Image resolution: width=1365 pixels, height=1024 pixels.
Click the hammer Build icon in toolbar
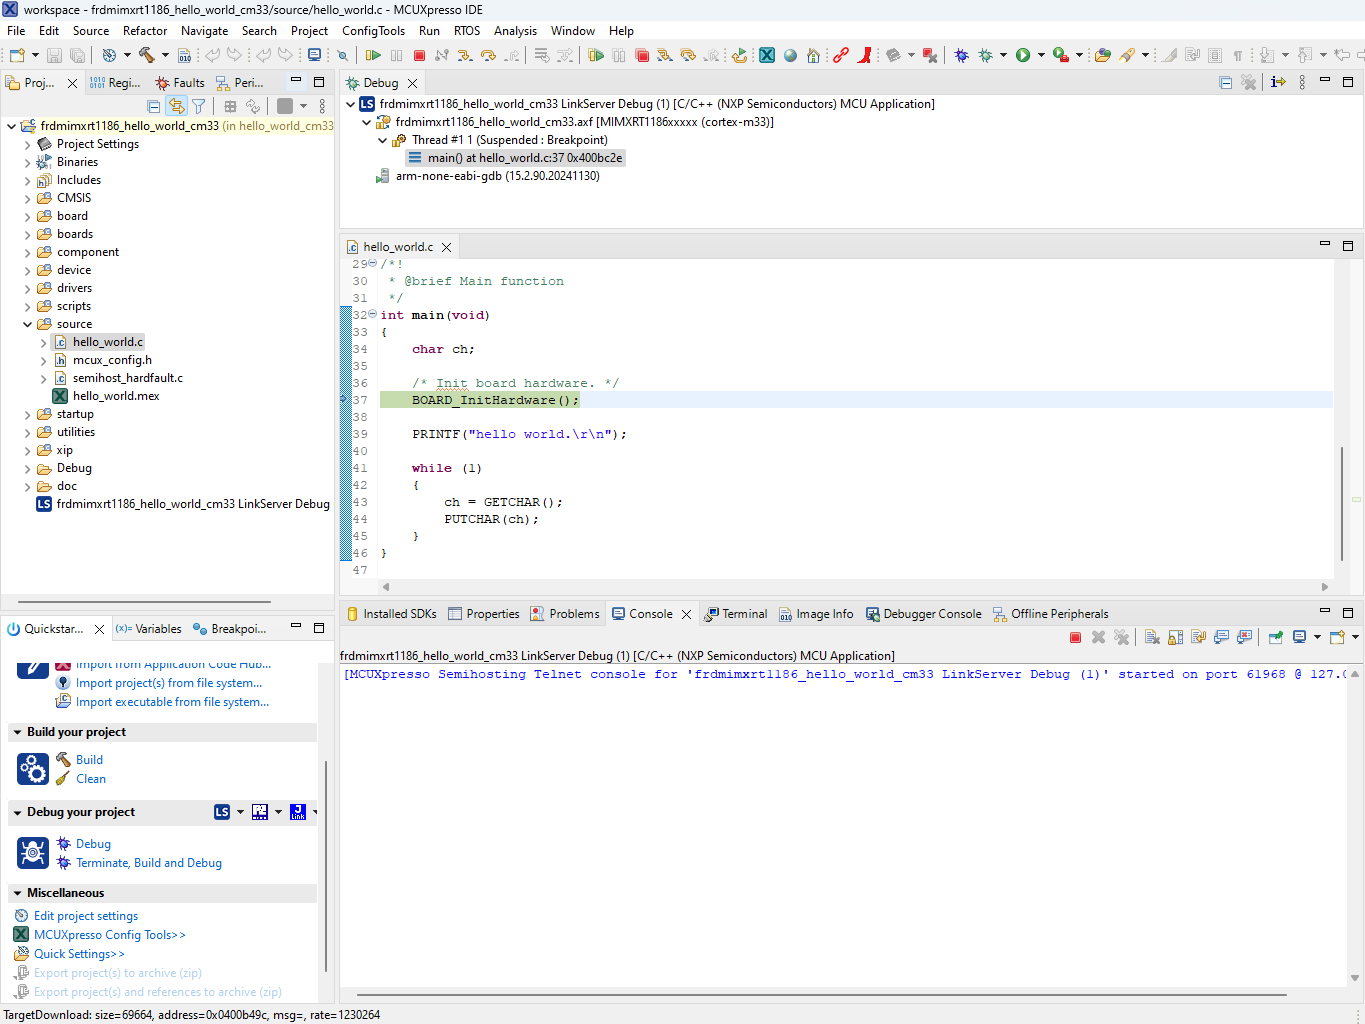(x=147, y=55)
